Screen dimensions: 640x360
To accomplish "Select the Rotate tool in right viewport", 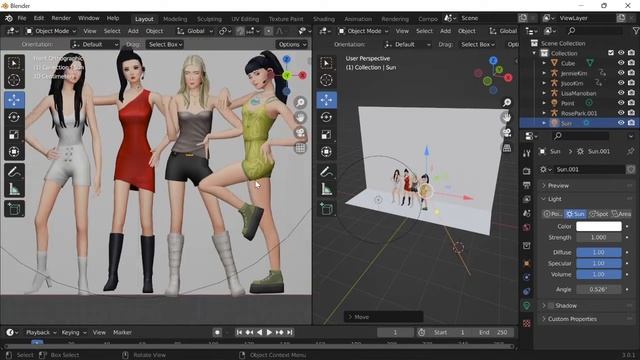I will point(326,118).
